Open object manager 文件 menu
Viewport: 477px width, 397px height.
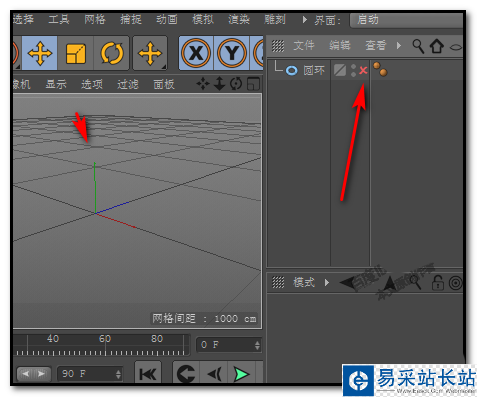(x=304, y=45)
